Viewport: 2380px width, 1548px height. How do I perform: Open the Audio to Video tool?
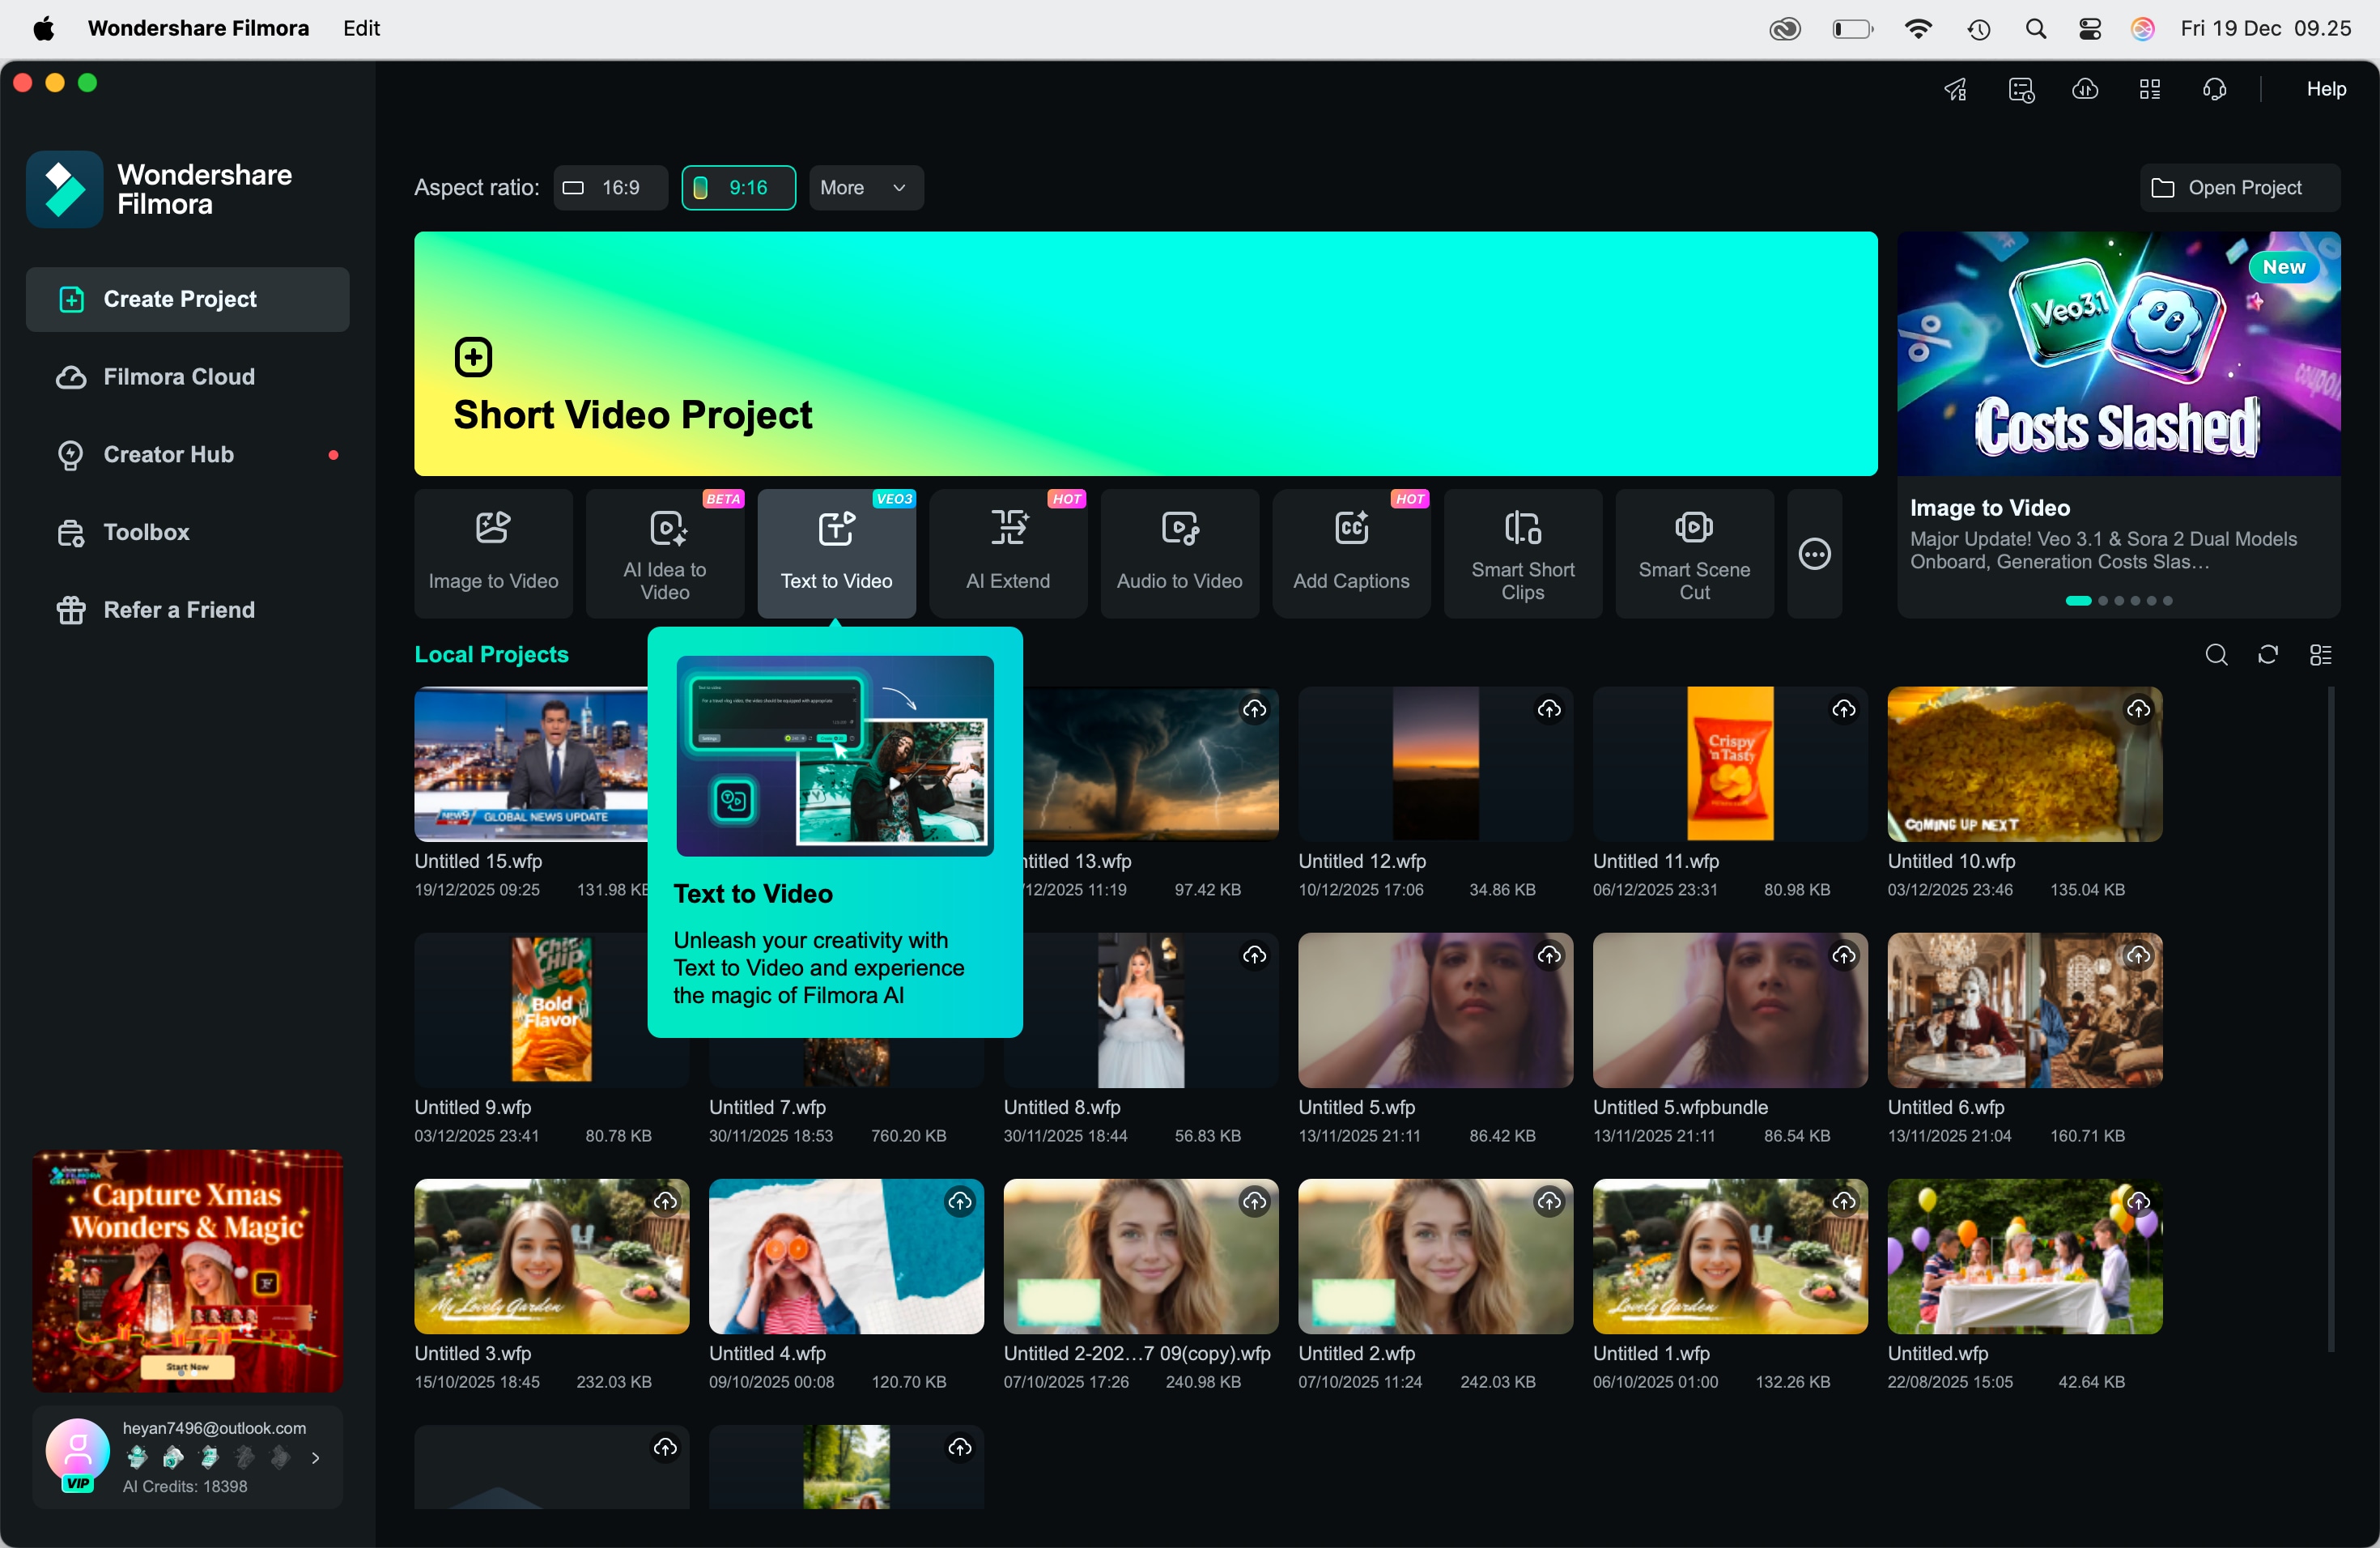pyautogui.click(x=1179, y=553)
